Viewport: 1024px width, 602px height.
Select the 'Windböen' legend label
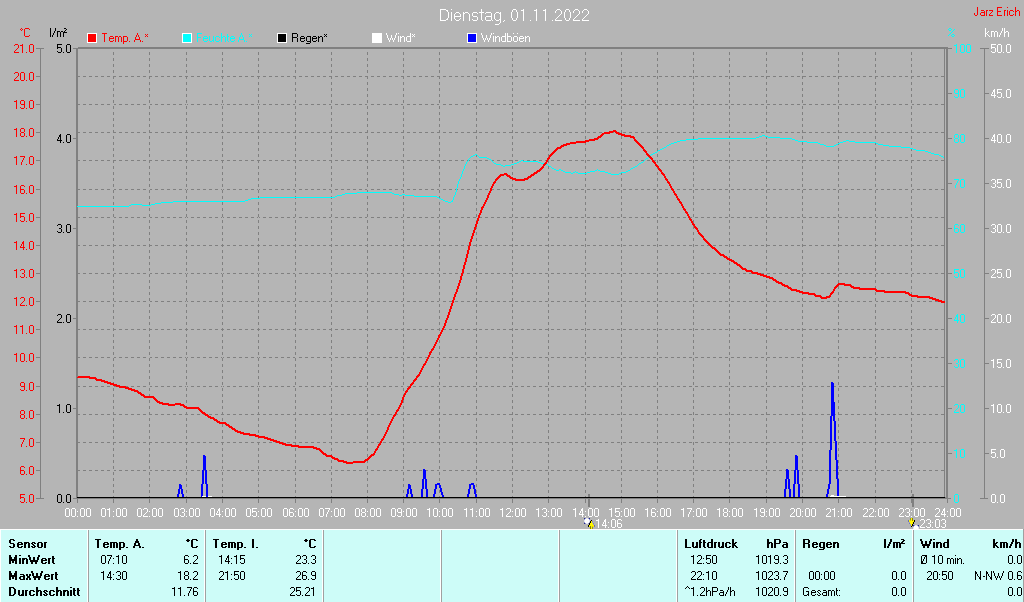coord(505,39)
